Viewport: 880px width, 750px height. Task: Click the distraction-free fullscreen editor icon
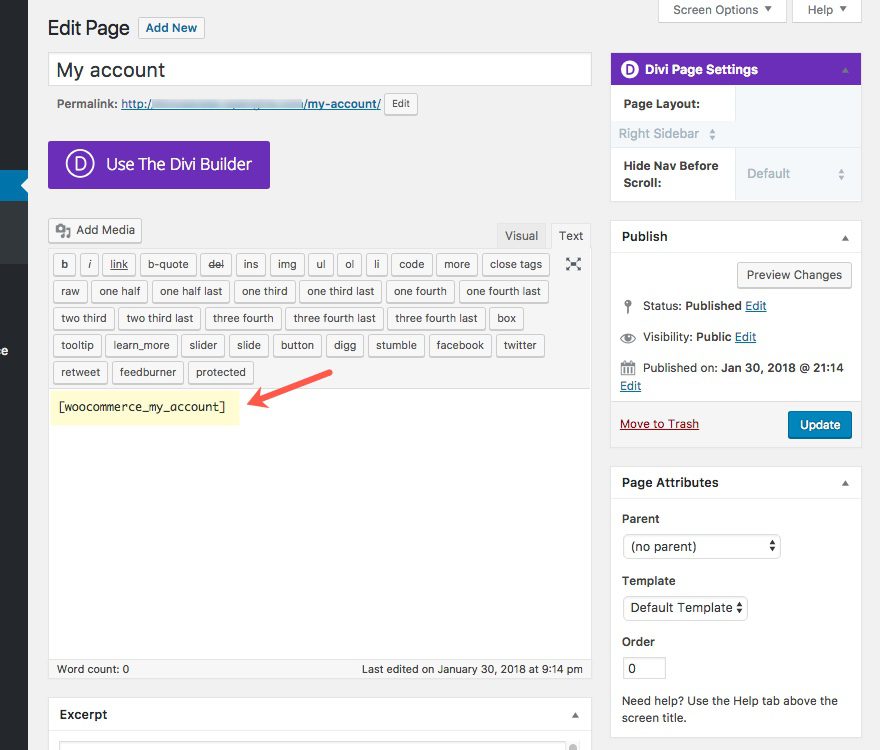(x=573, y=264)
